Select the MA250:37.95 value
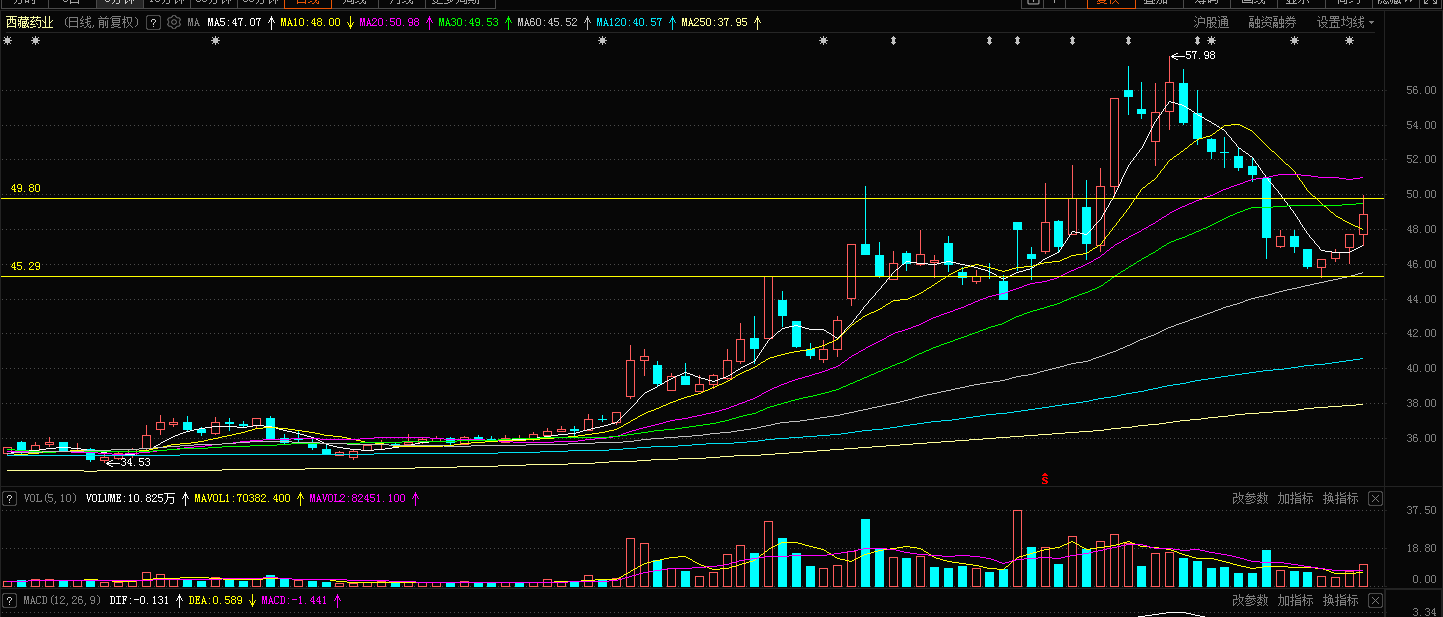Viewport: 1443px width, 617px height. click(714, 22)
